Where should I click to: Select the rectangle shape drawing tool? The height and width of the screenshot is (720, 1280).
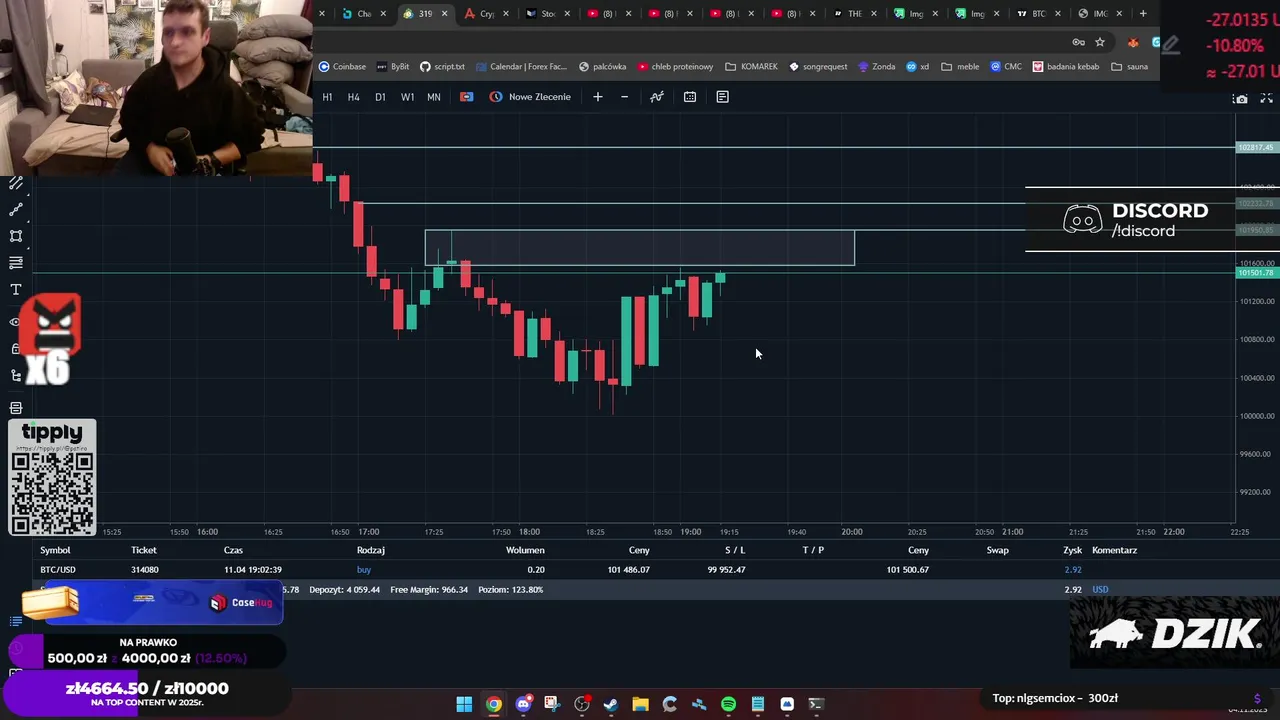pos(16,237)
